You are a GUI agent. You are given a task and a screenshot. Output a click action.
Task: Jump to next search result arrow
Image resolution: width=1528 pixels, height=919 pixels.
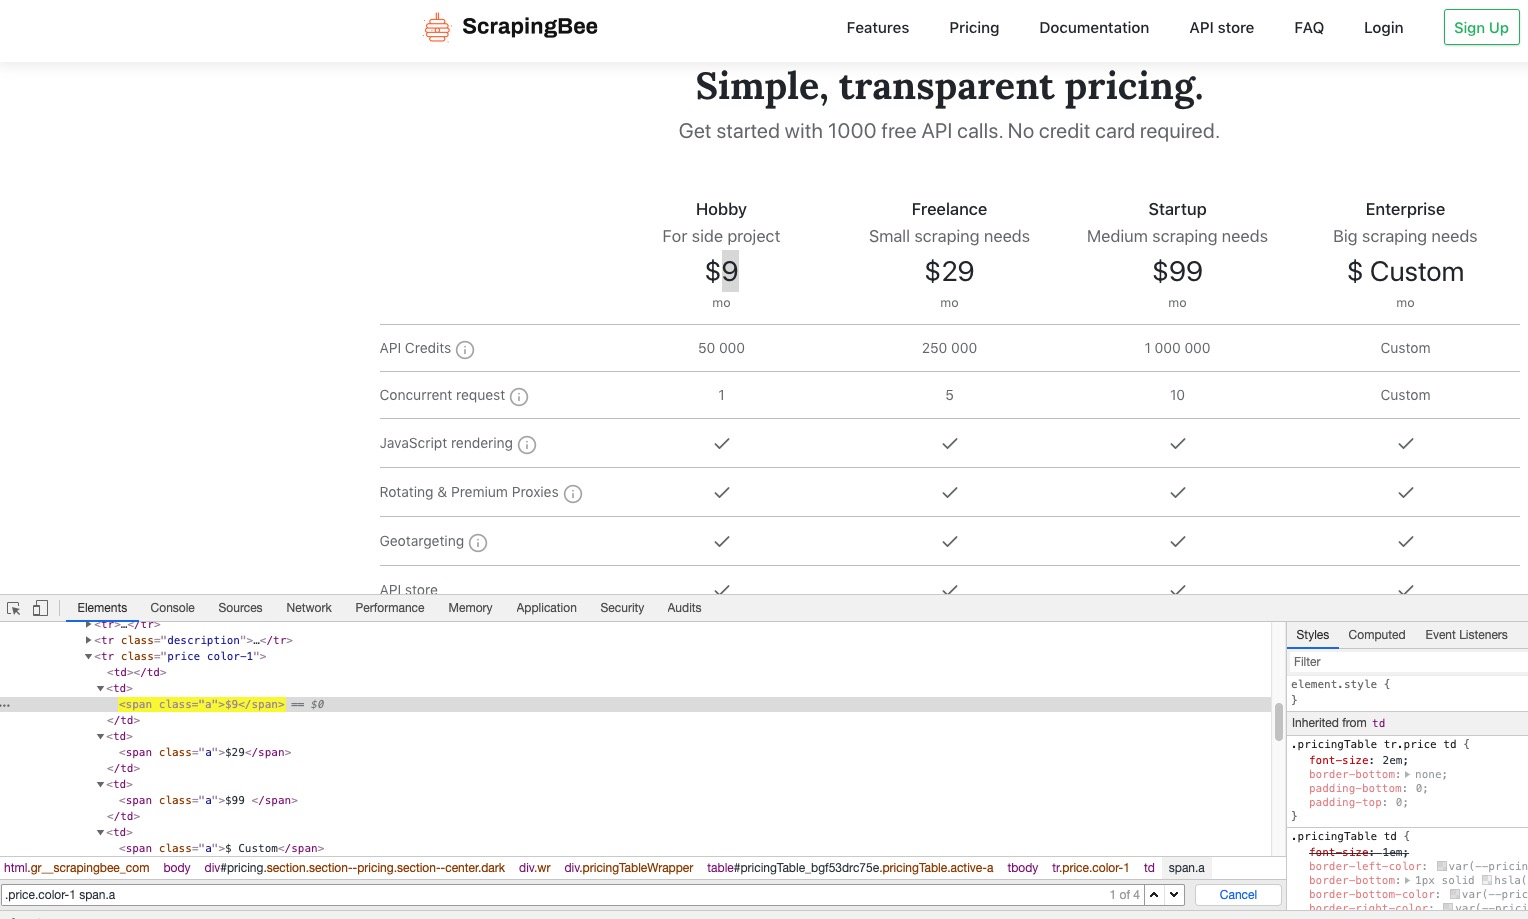(1175, 895)
